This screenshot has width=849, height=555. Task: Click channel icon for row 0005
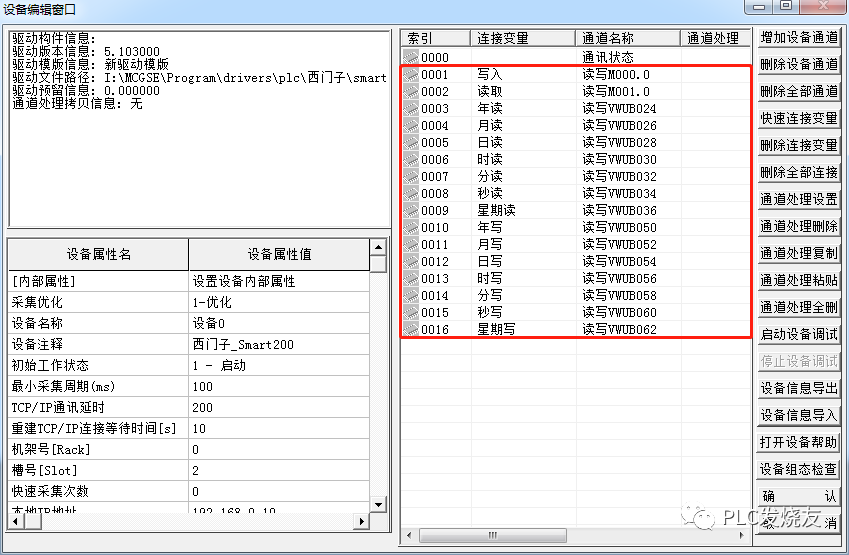411,142
